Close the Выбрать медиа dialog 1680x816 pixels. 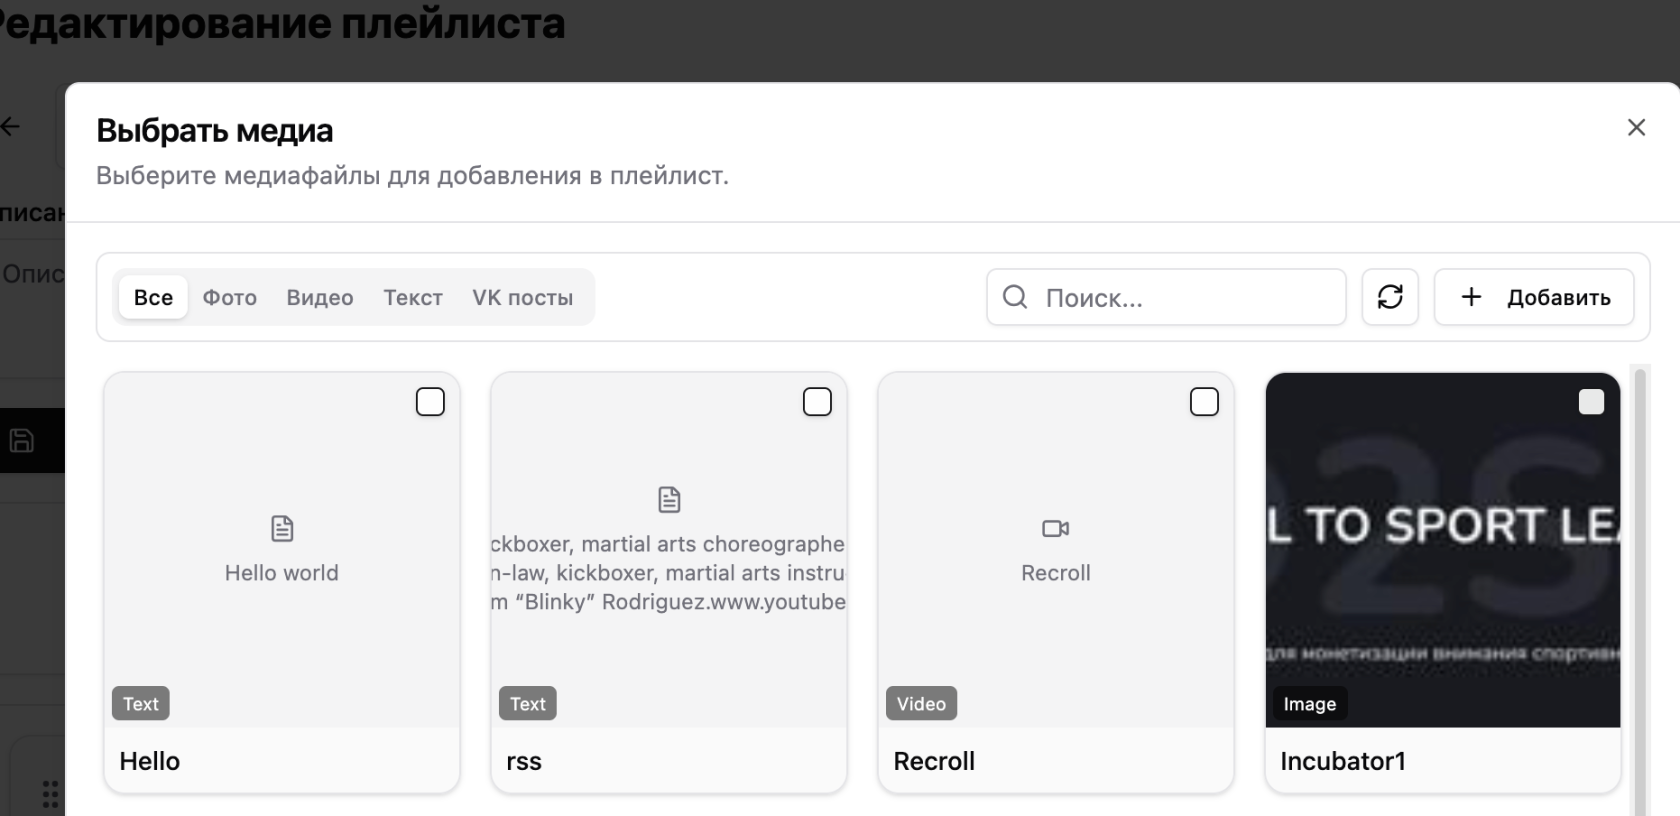tap(1636, 127)
